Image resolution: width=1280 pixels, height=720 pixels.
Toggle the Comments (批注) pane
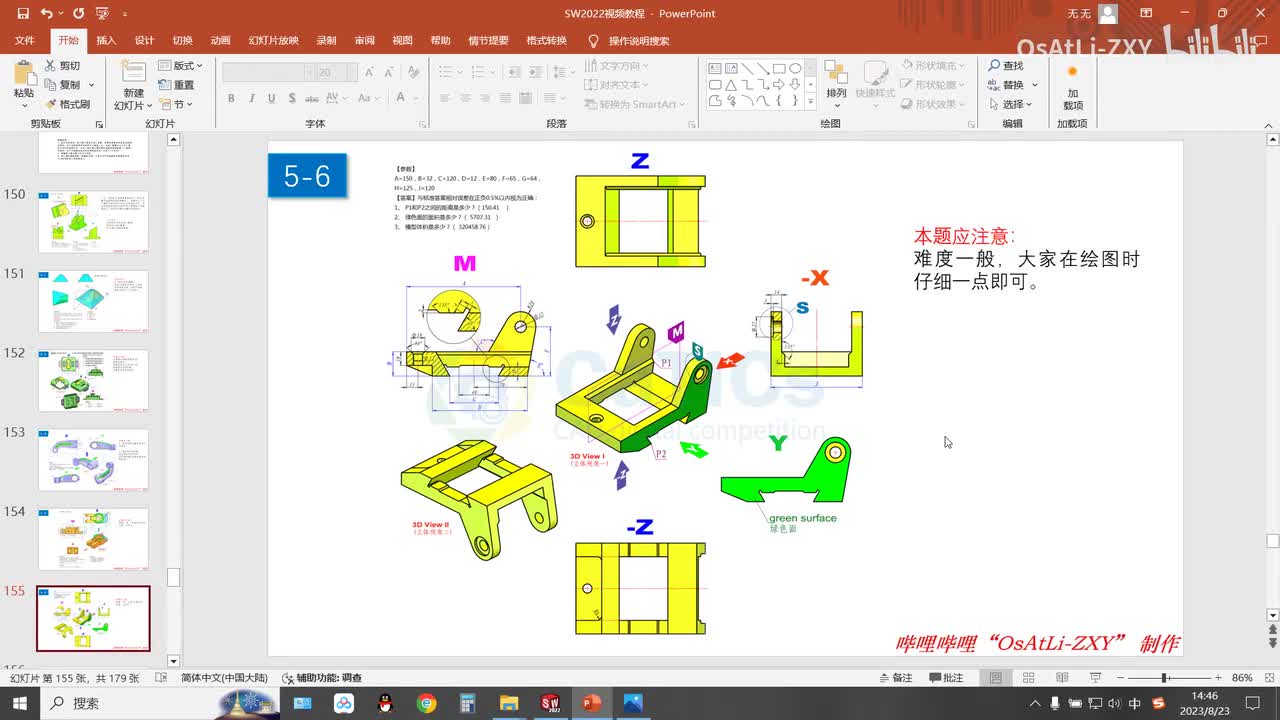945,678
